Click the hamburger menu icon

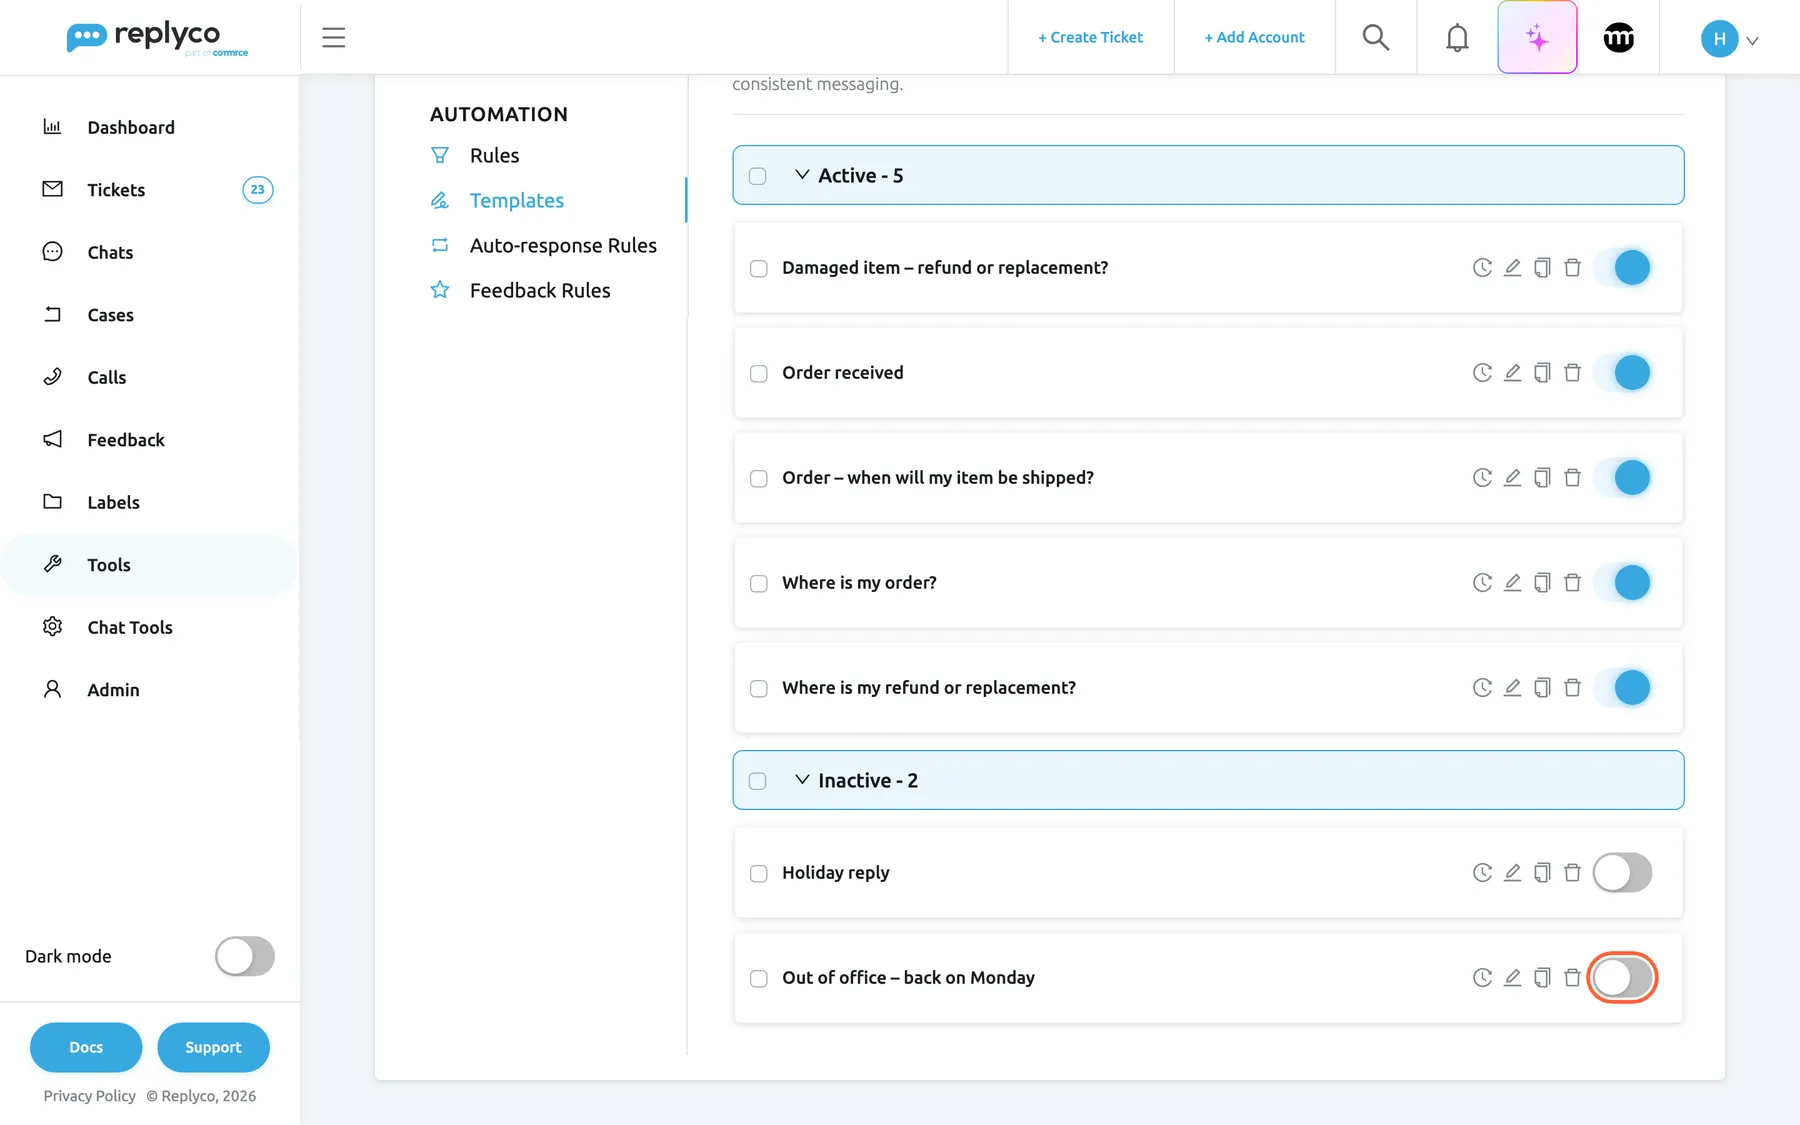(333, 37)
